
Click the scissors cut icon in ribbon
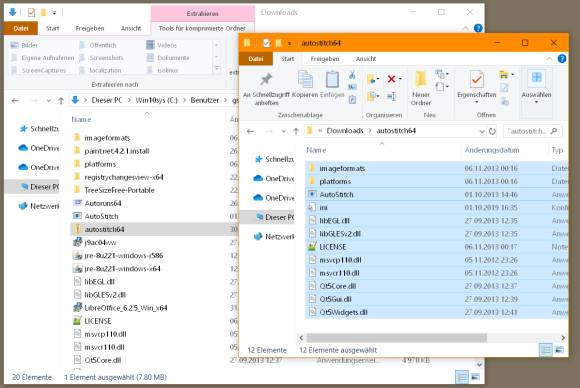coord(352,75)
